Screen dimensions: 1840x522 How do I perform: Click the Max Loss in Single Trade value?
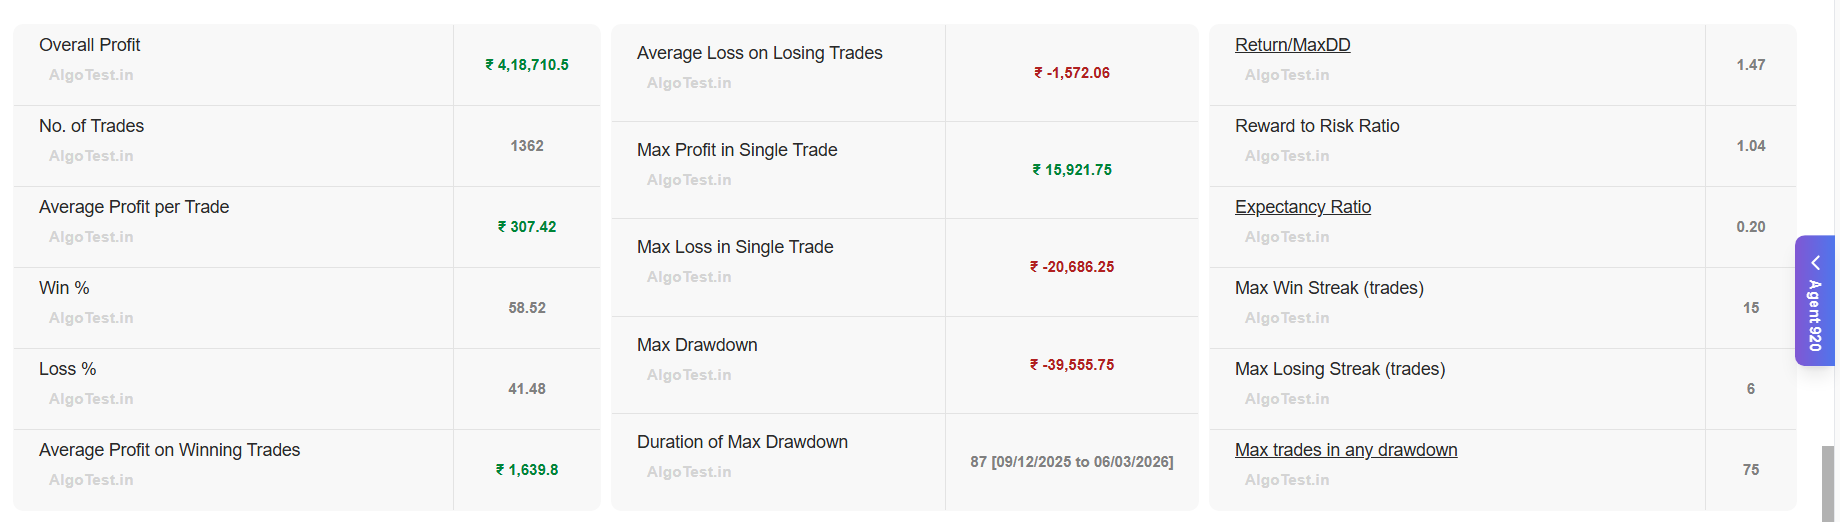point(1072,267)
